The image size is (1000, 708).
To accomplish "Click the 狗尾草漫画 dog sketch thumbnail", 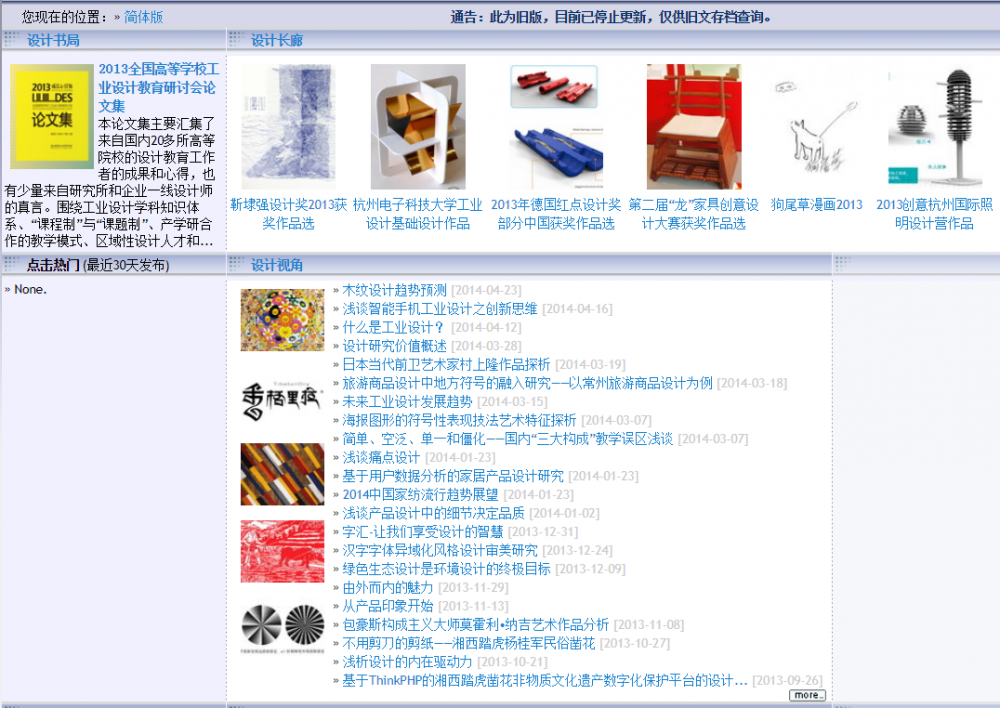I will 816,126.
